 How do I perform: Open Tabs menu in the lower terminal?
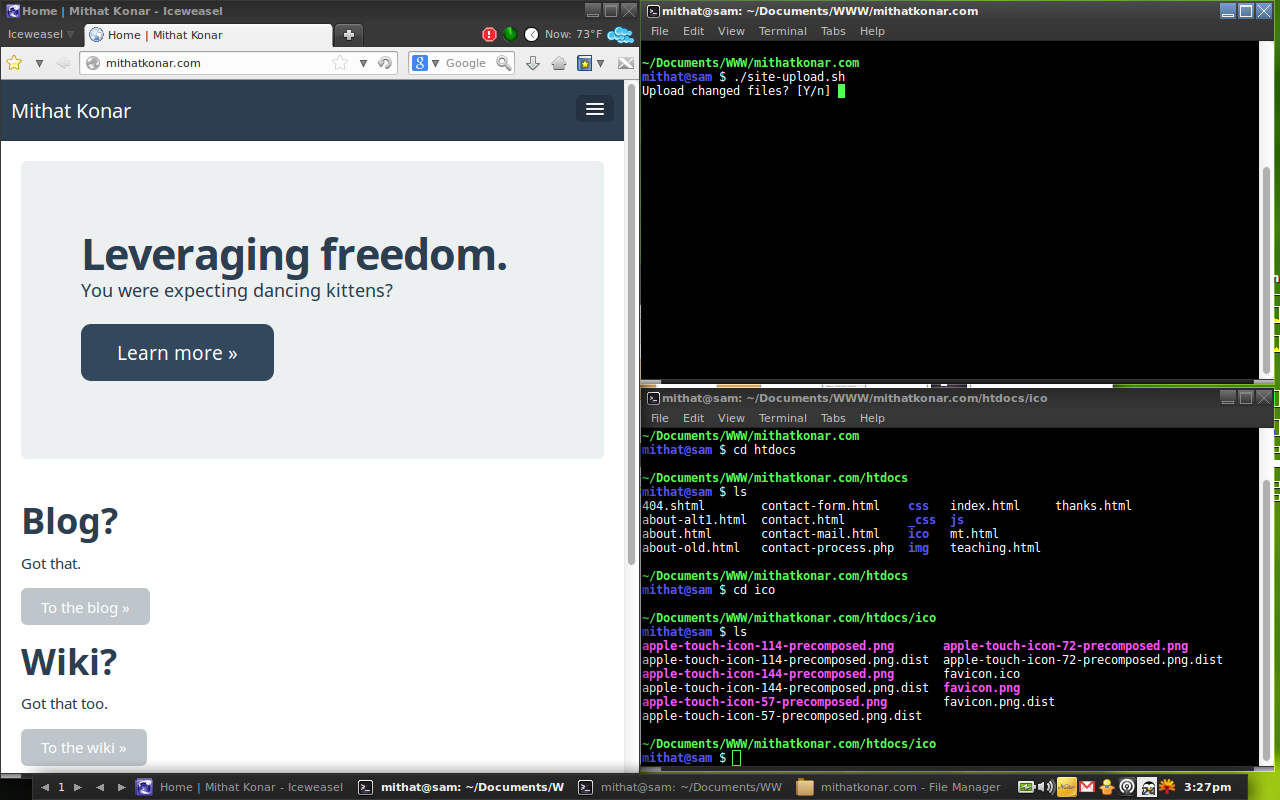[833, 418]
